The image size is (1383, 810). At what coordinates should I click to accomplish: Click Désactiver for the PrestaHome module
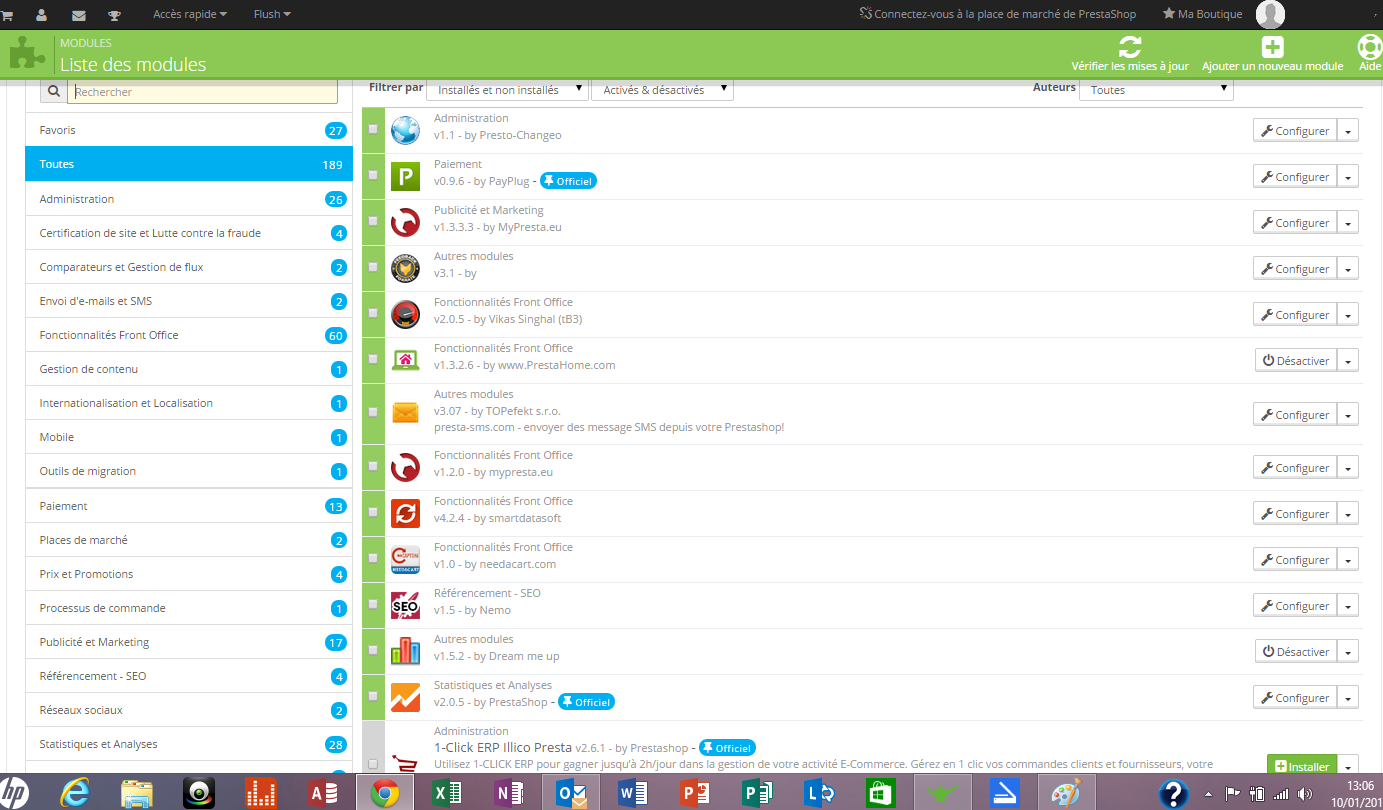pos(1296,361)
